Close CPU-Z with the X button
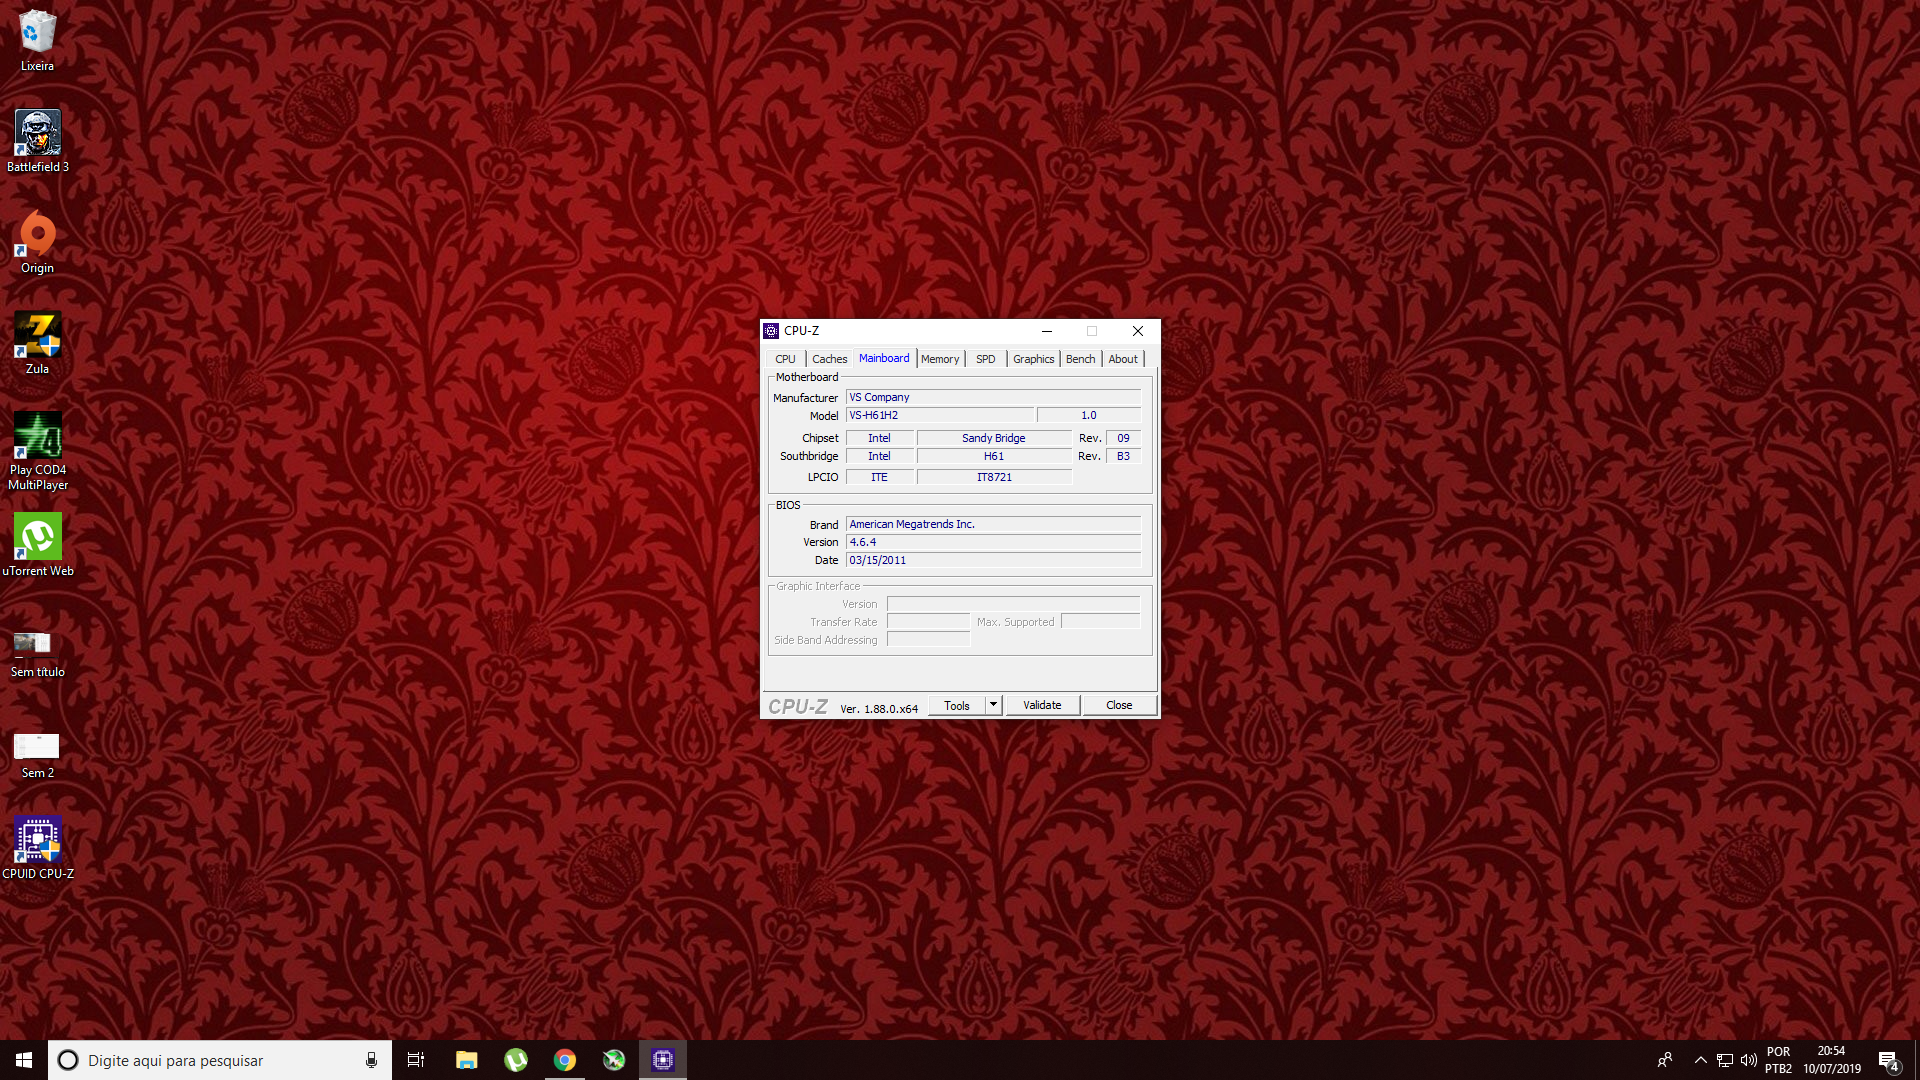 click(x=1138, y=331)
